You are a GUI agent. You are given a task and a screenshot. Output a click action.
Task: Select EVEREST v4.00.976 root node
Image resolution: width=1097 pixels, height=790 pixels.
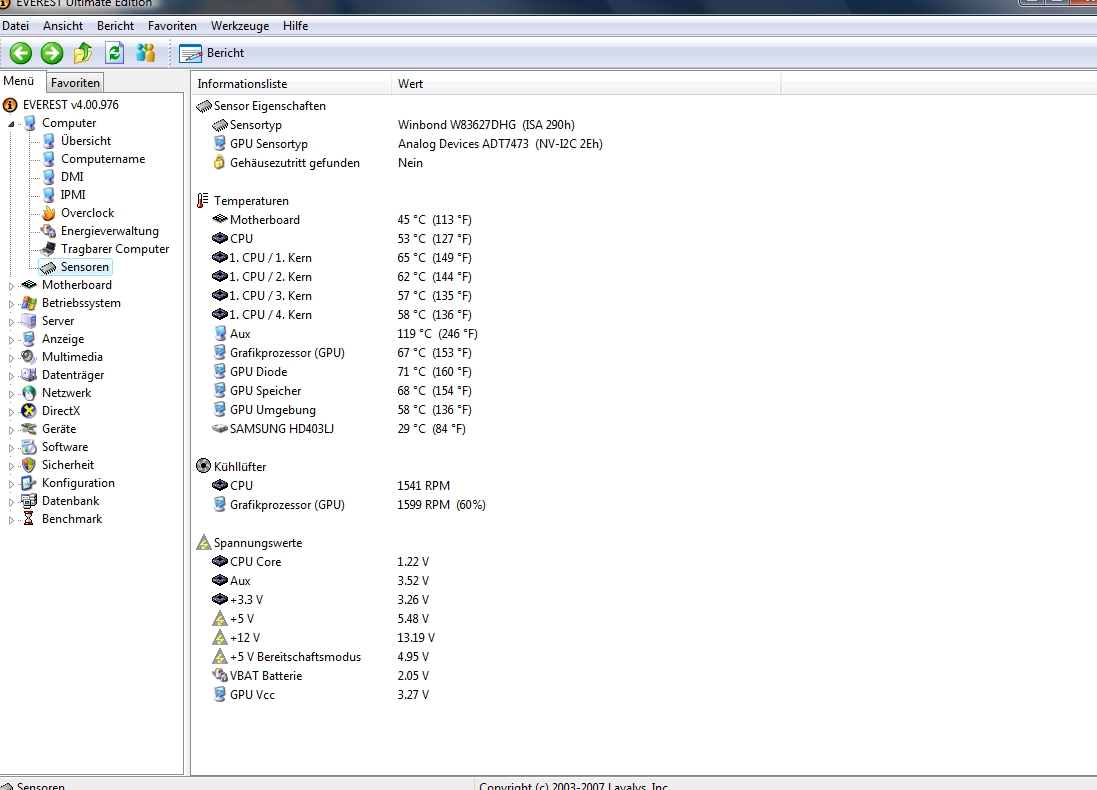pyautogui.click(x=70, y=105)
